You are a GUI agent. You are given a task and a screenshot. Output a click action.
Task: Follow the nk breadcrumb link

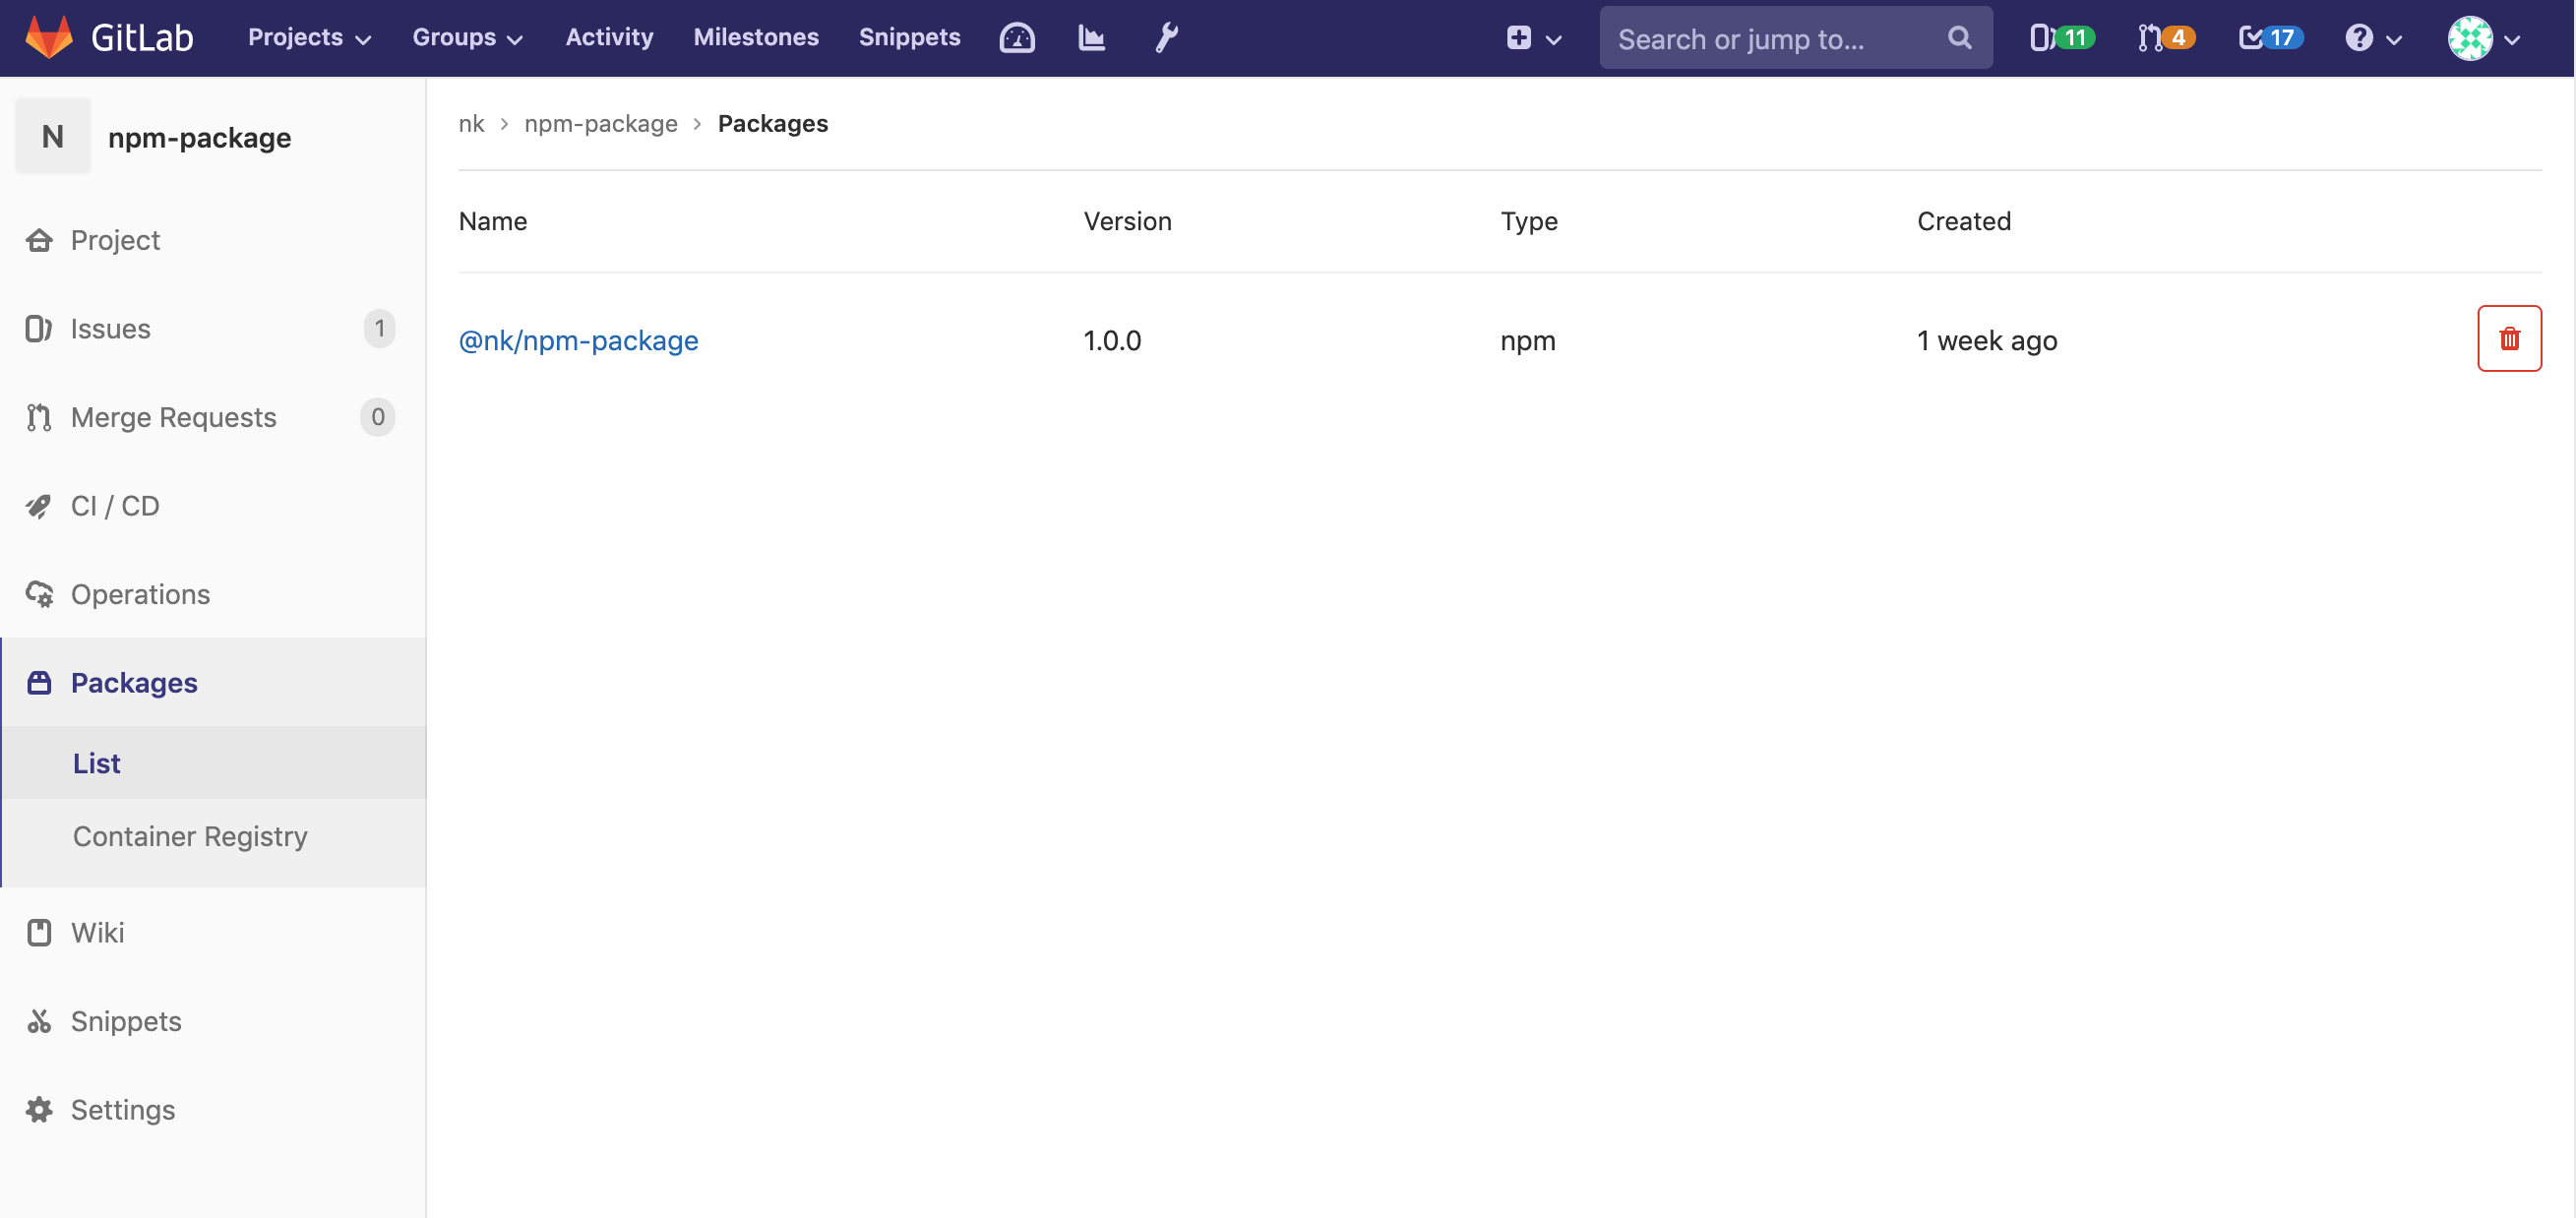pyautogui.click(x=471, y=123)
